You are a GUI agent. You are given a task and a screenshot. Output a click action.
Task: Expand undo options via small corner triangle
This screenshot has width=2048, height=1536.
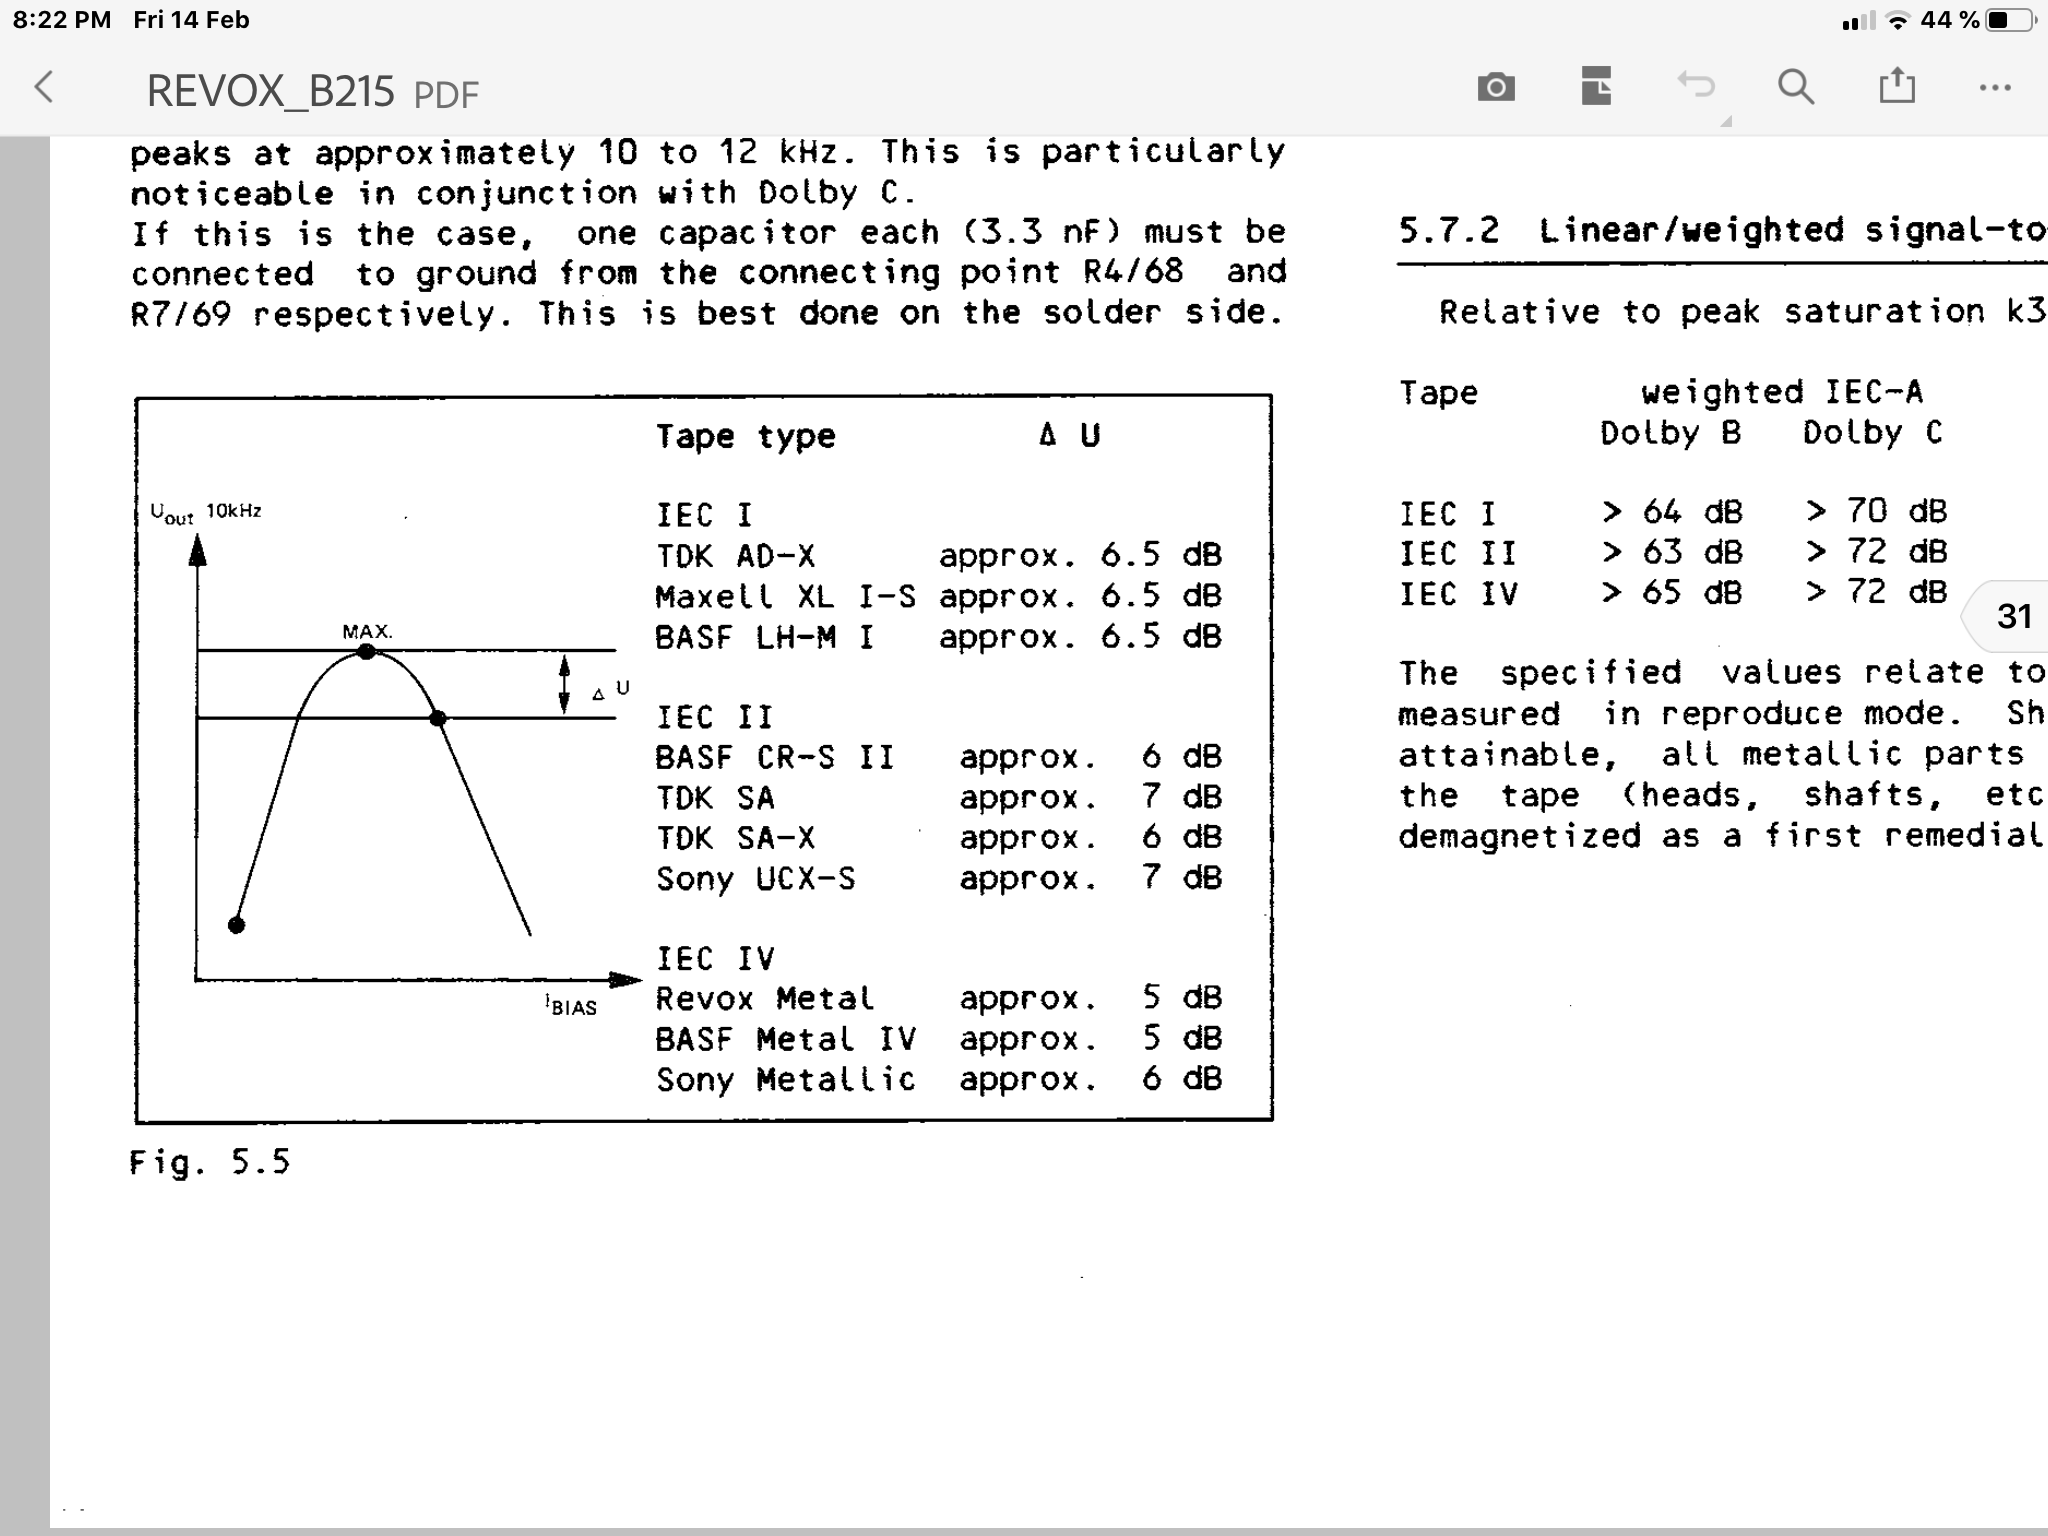pyautogui.click(x=1726, y=122)
